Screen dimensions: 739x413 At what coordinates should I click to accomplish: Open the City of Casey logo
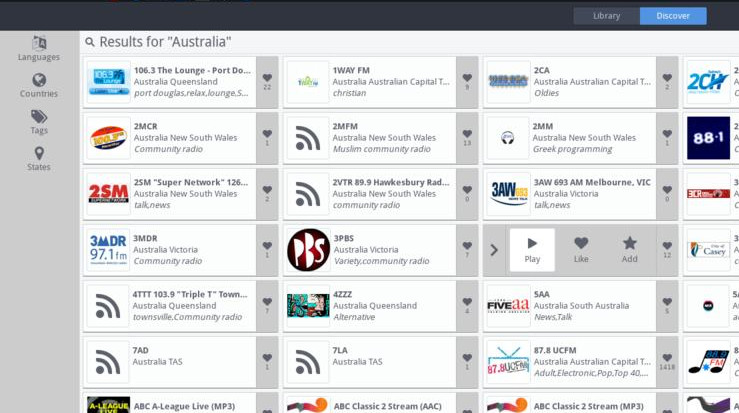[708, 250]
